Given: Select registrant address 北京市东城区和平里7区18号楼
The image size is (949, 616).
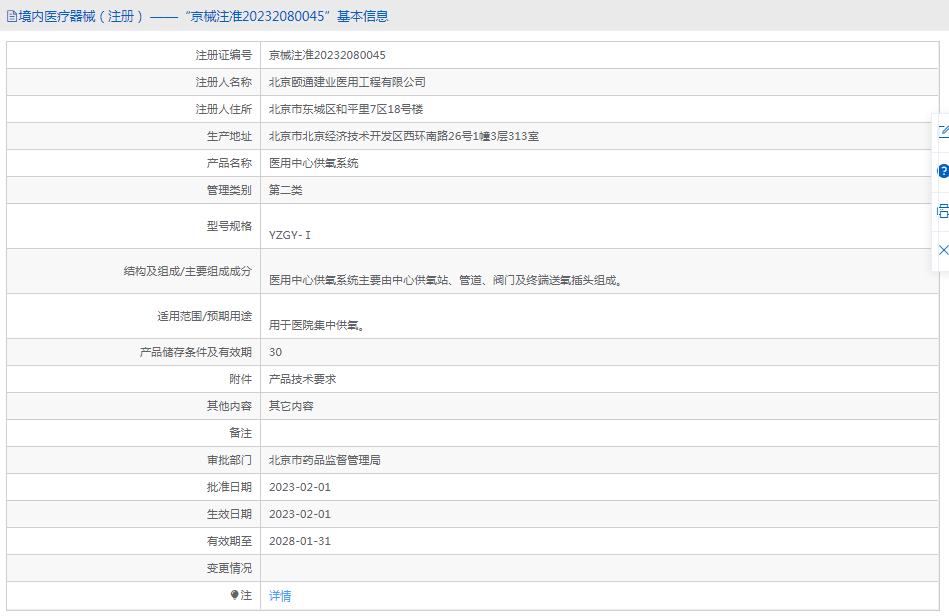Looking at the screenshot, I should (346, 109).
